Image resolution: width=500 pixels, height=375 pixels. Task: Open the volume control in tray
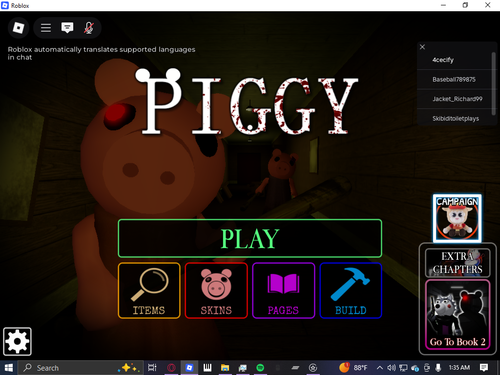click(391, 368)
